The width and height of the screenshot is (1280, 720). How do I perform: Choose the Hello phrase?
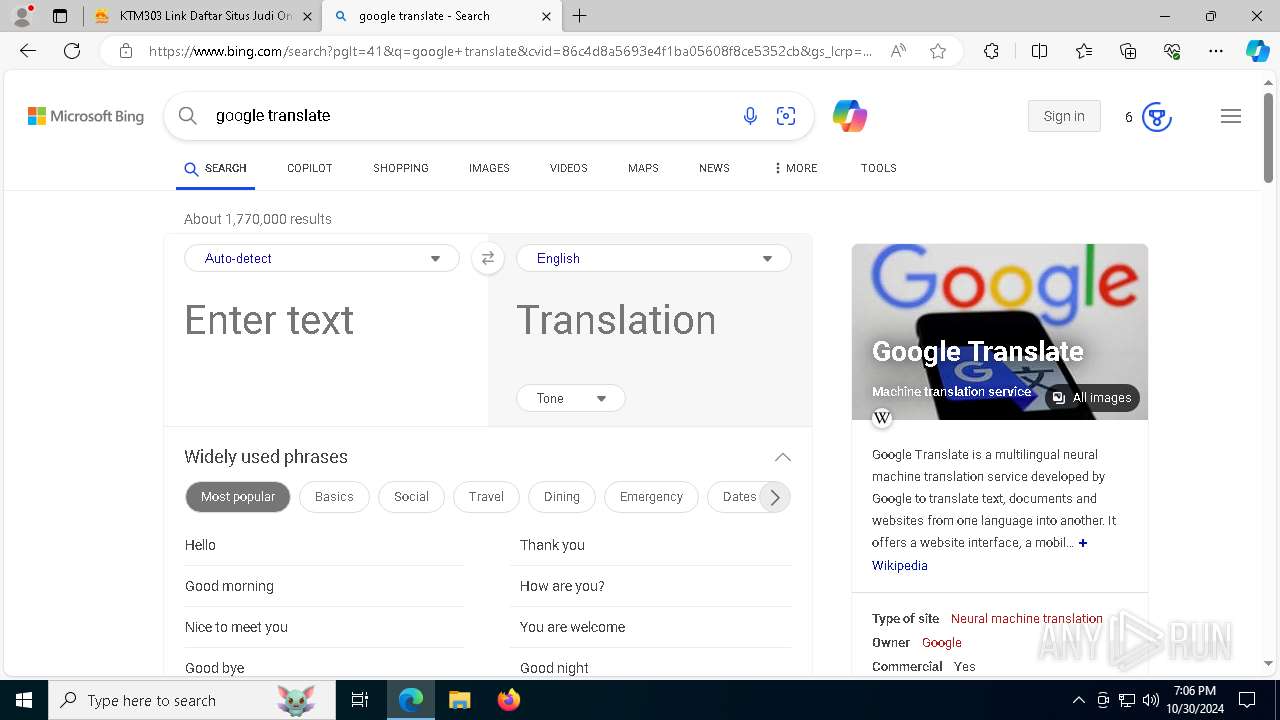pos(200,545)
